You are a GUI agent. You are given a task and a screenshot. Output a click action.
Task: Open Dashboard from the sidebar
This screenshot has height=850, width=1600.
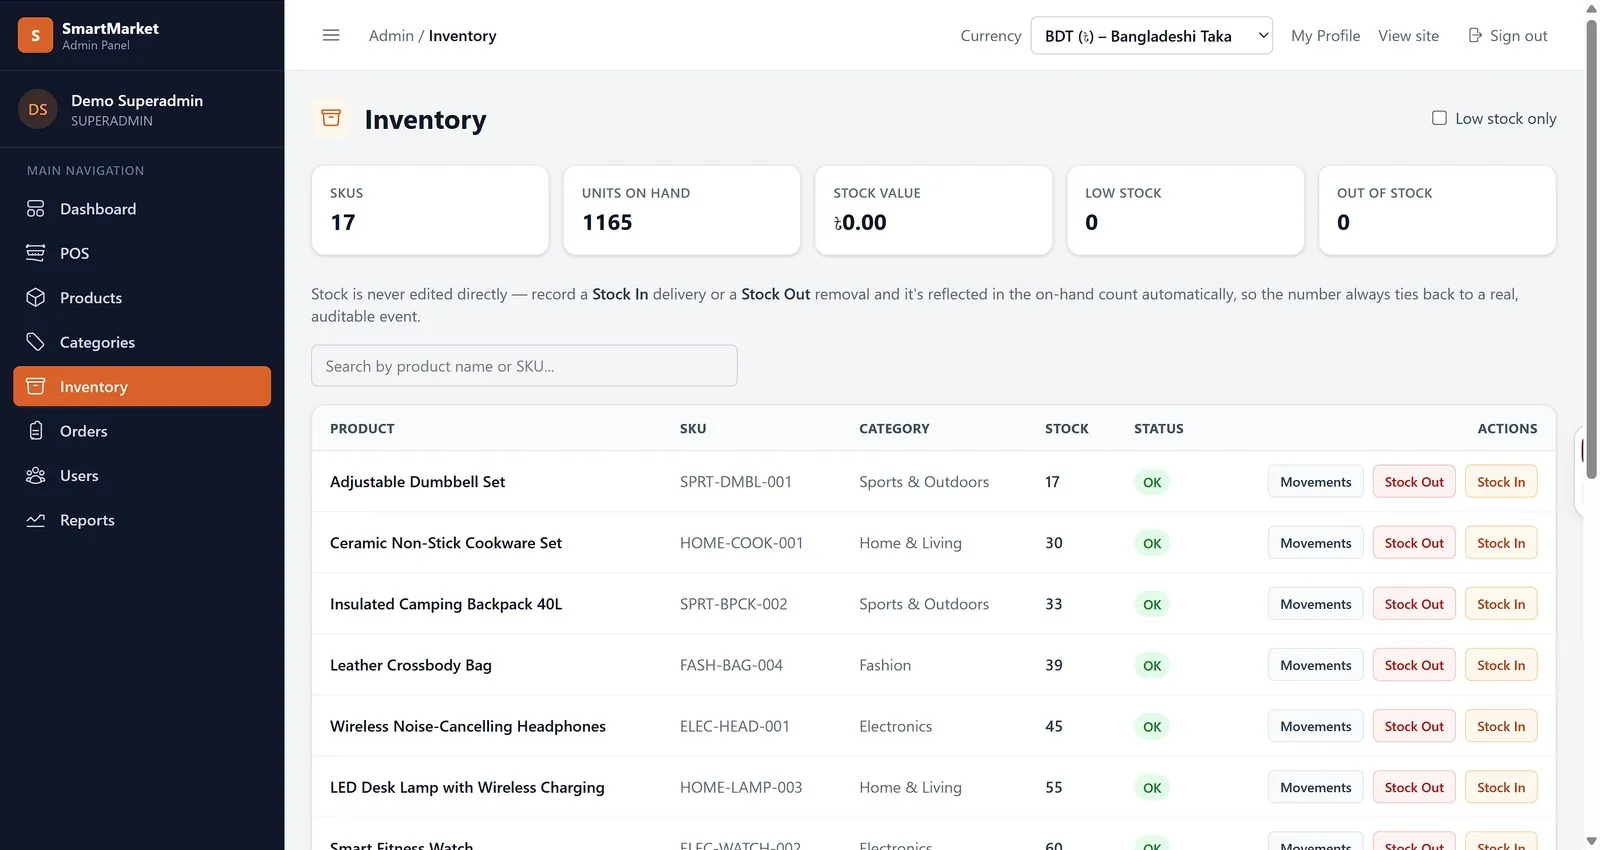[142, 209]
